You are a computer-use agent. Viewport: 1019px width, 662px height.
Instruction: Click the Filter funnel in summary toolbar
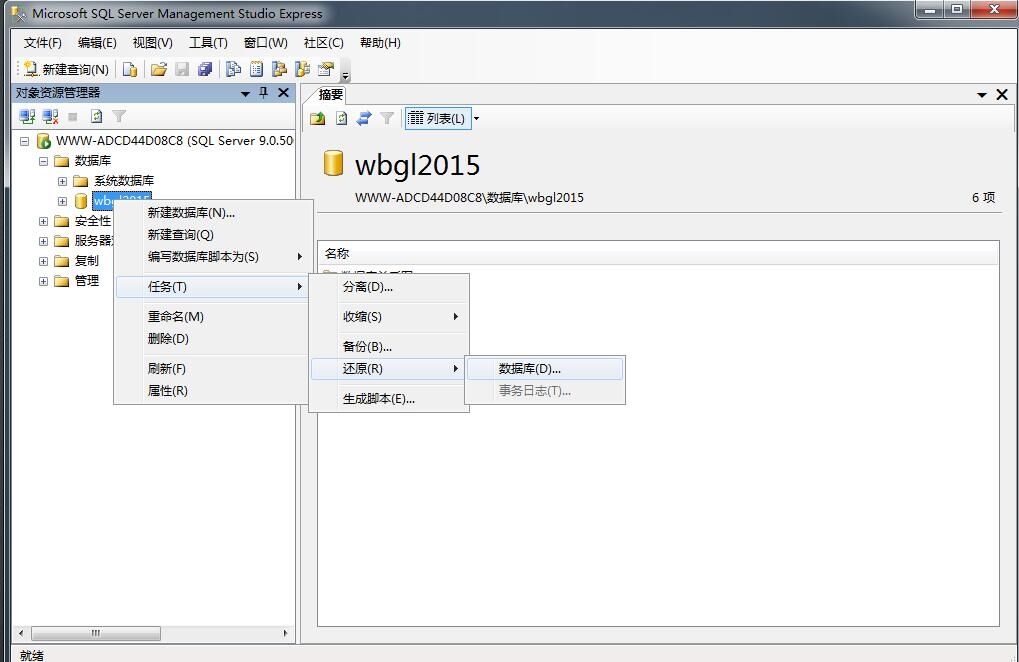coord(387,118)
